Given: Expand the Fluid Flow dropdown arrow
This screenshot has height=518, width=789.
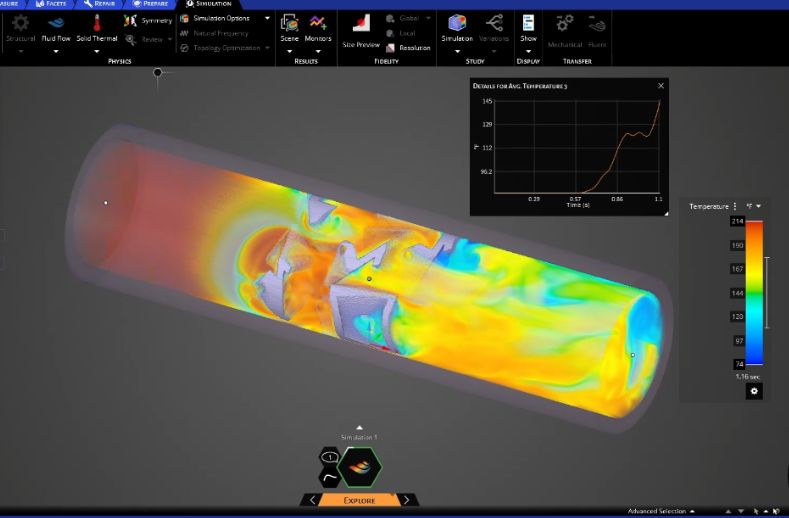Looking at the screenshot, I should tap(56, 51).
